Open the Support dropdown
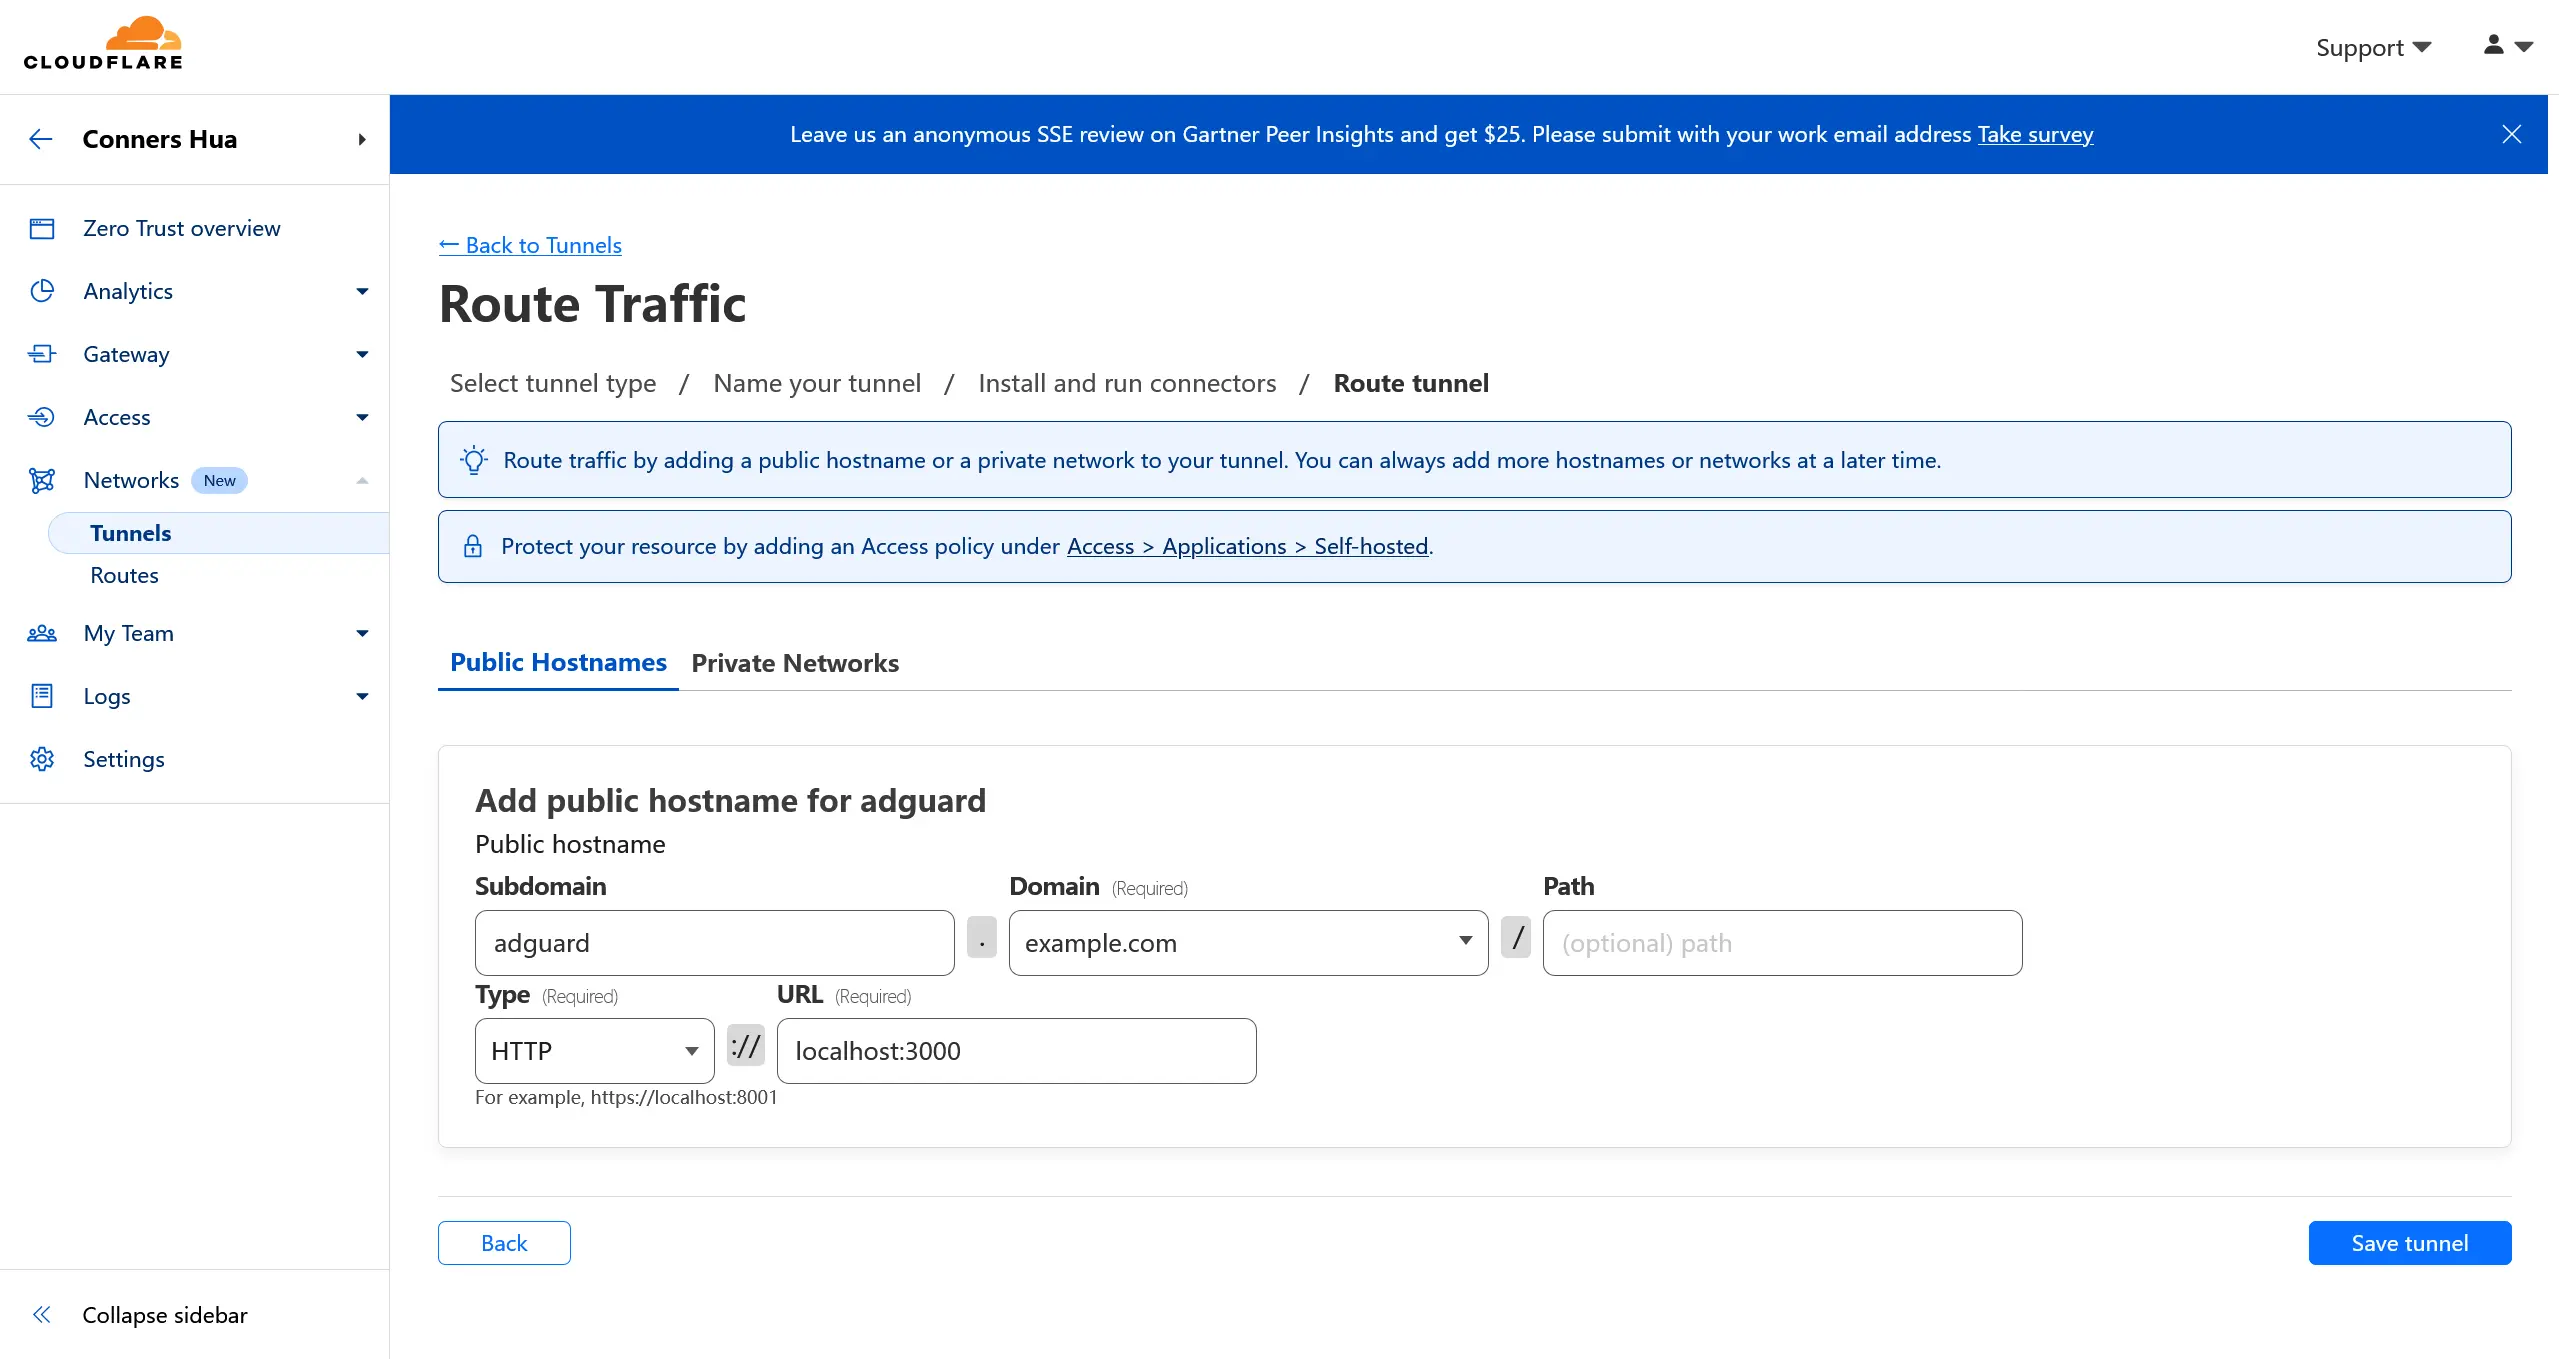Image resolution: width=2559 pixels, height=1359 pixels. (2373, 47)
